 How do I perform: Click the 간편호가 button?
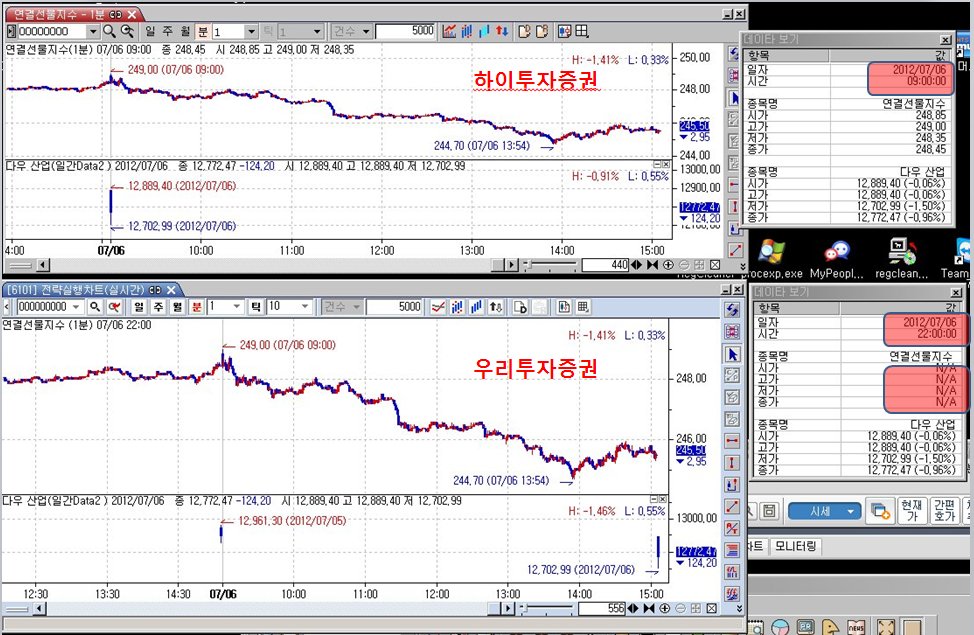944,511
